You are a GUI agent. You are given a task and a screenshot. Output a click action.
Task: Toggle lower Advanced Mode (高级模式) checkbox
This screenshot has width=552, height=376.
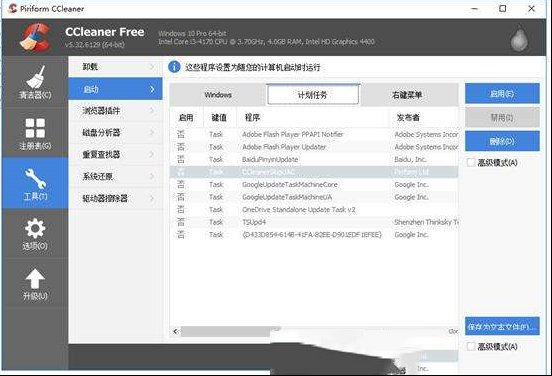(471, 346)
